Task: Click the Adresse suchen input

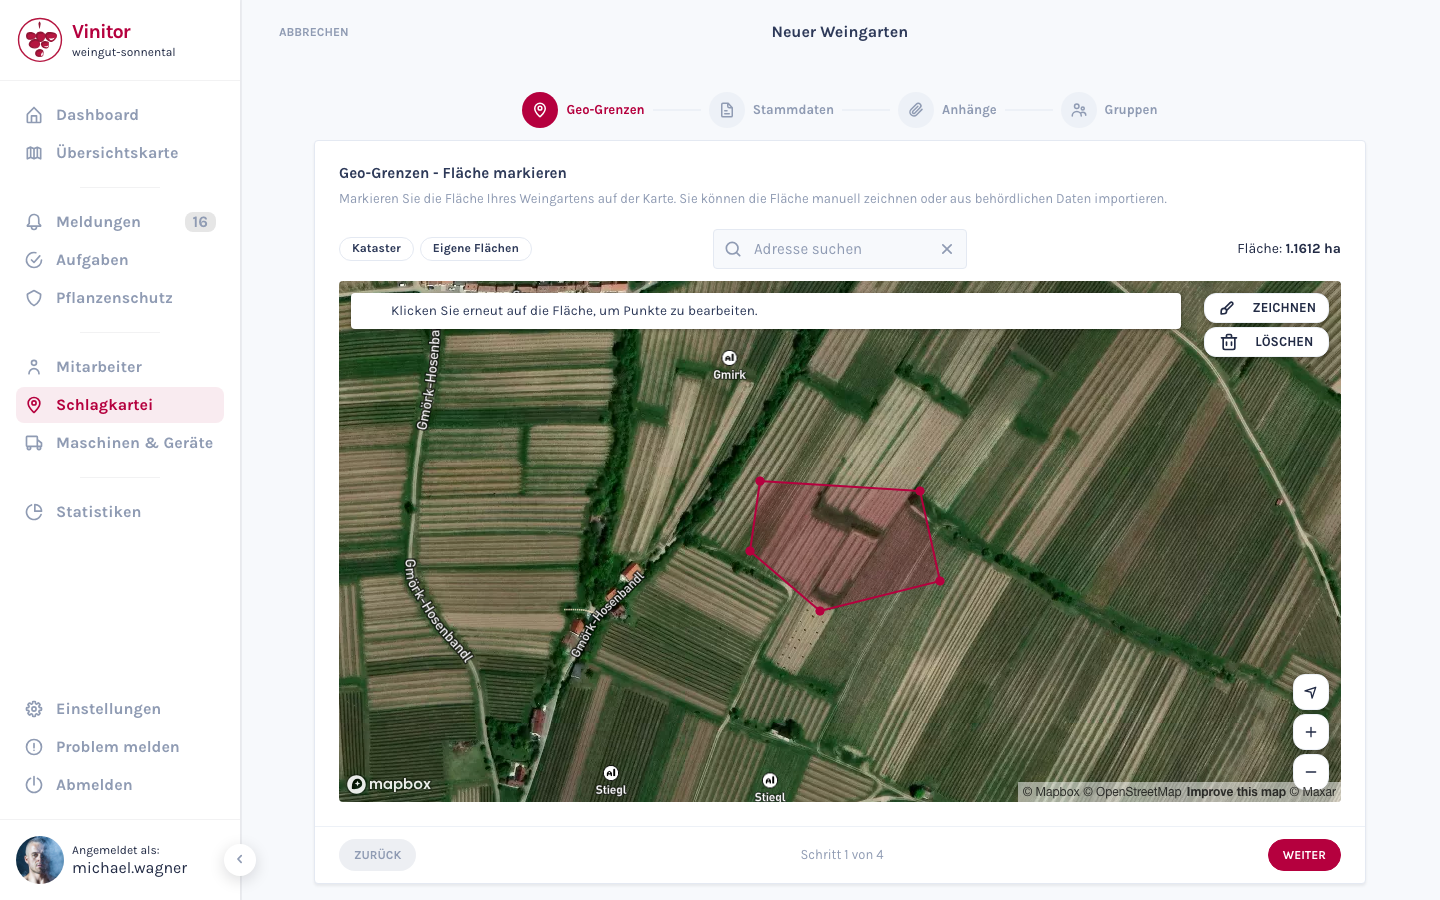Action: (840, 249)
